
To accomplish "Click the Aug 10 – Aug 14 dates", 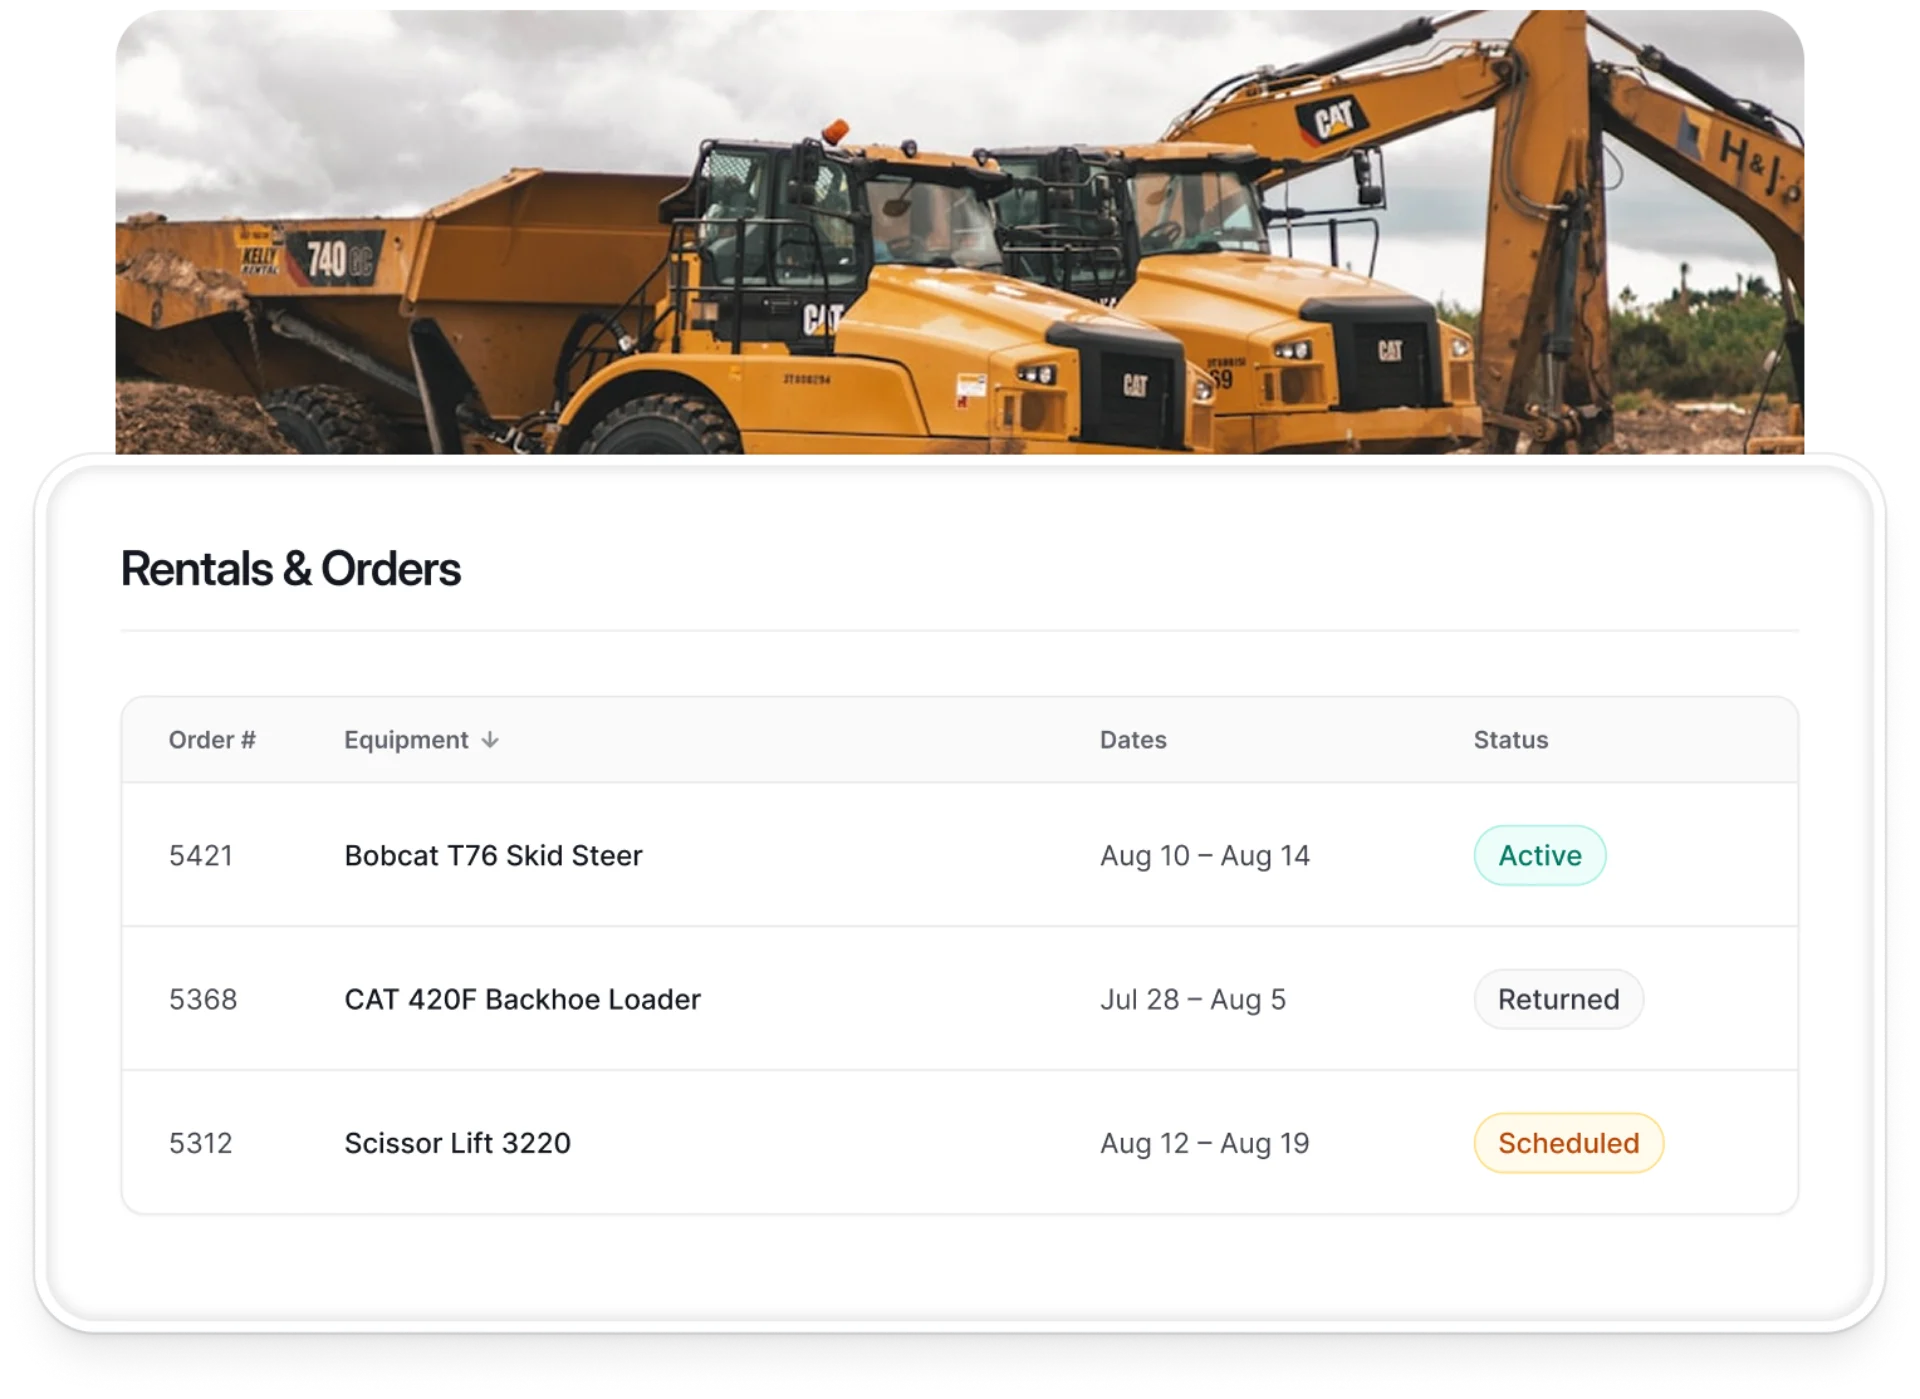I will [x=1204, y=856].
